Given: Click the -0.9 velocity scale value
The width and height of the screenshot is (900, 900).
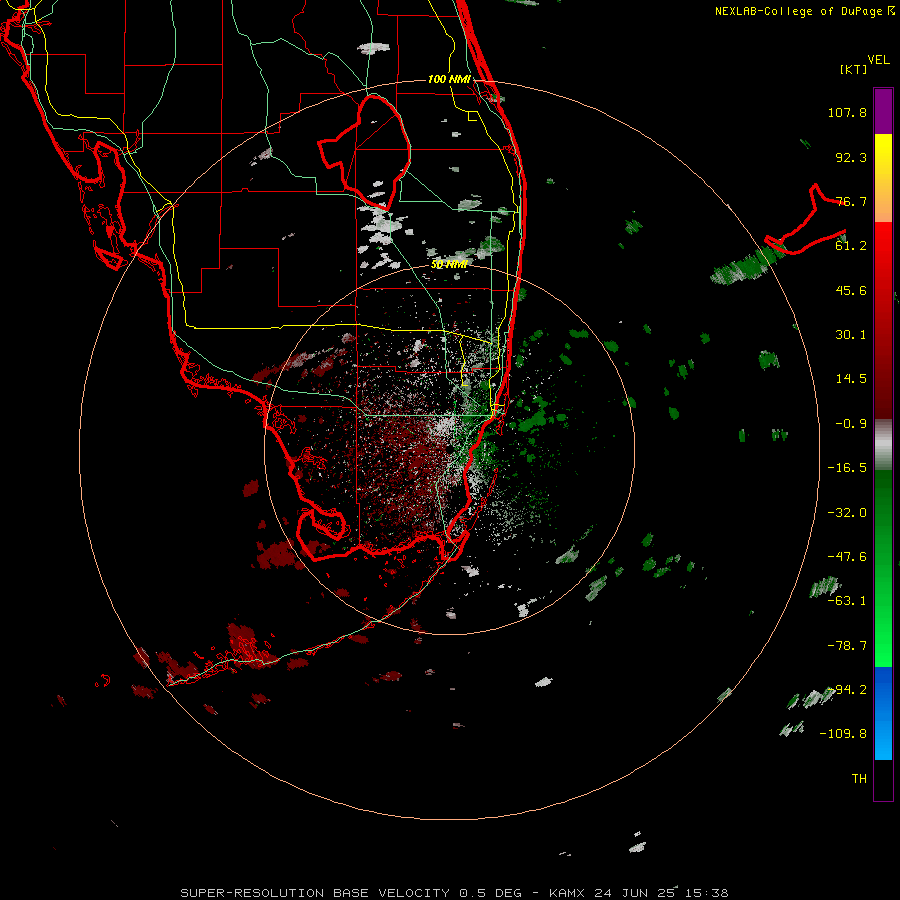Looking at the screenshot, I should coord(851,424).
